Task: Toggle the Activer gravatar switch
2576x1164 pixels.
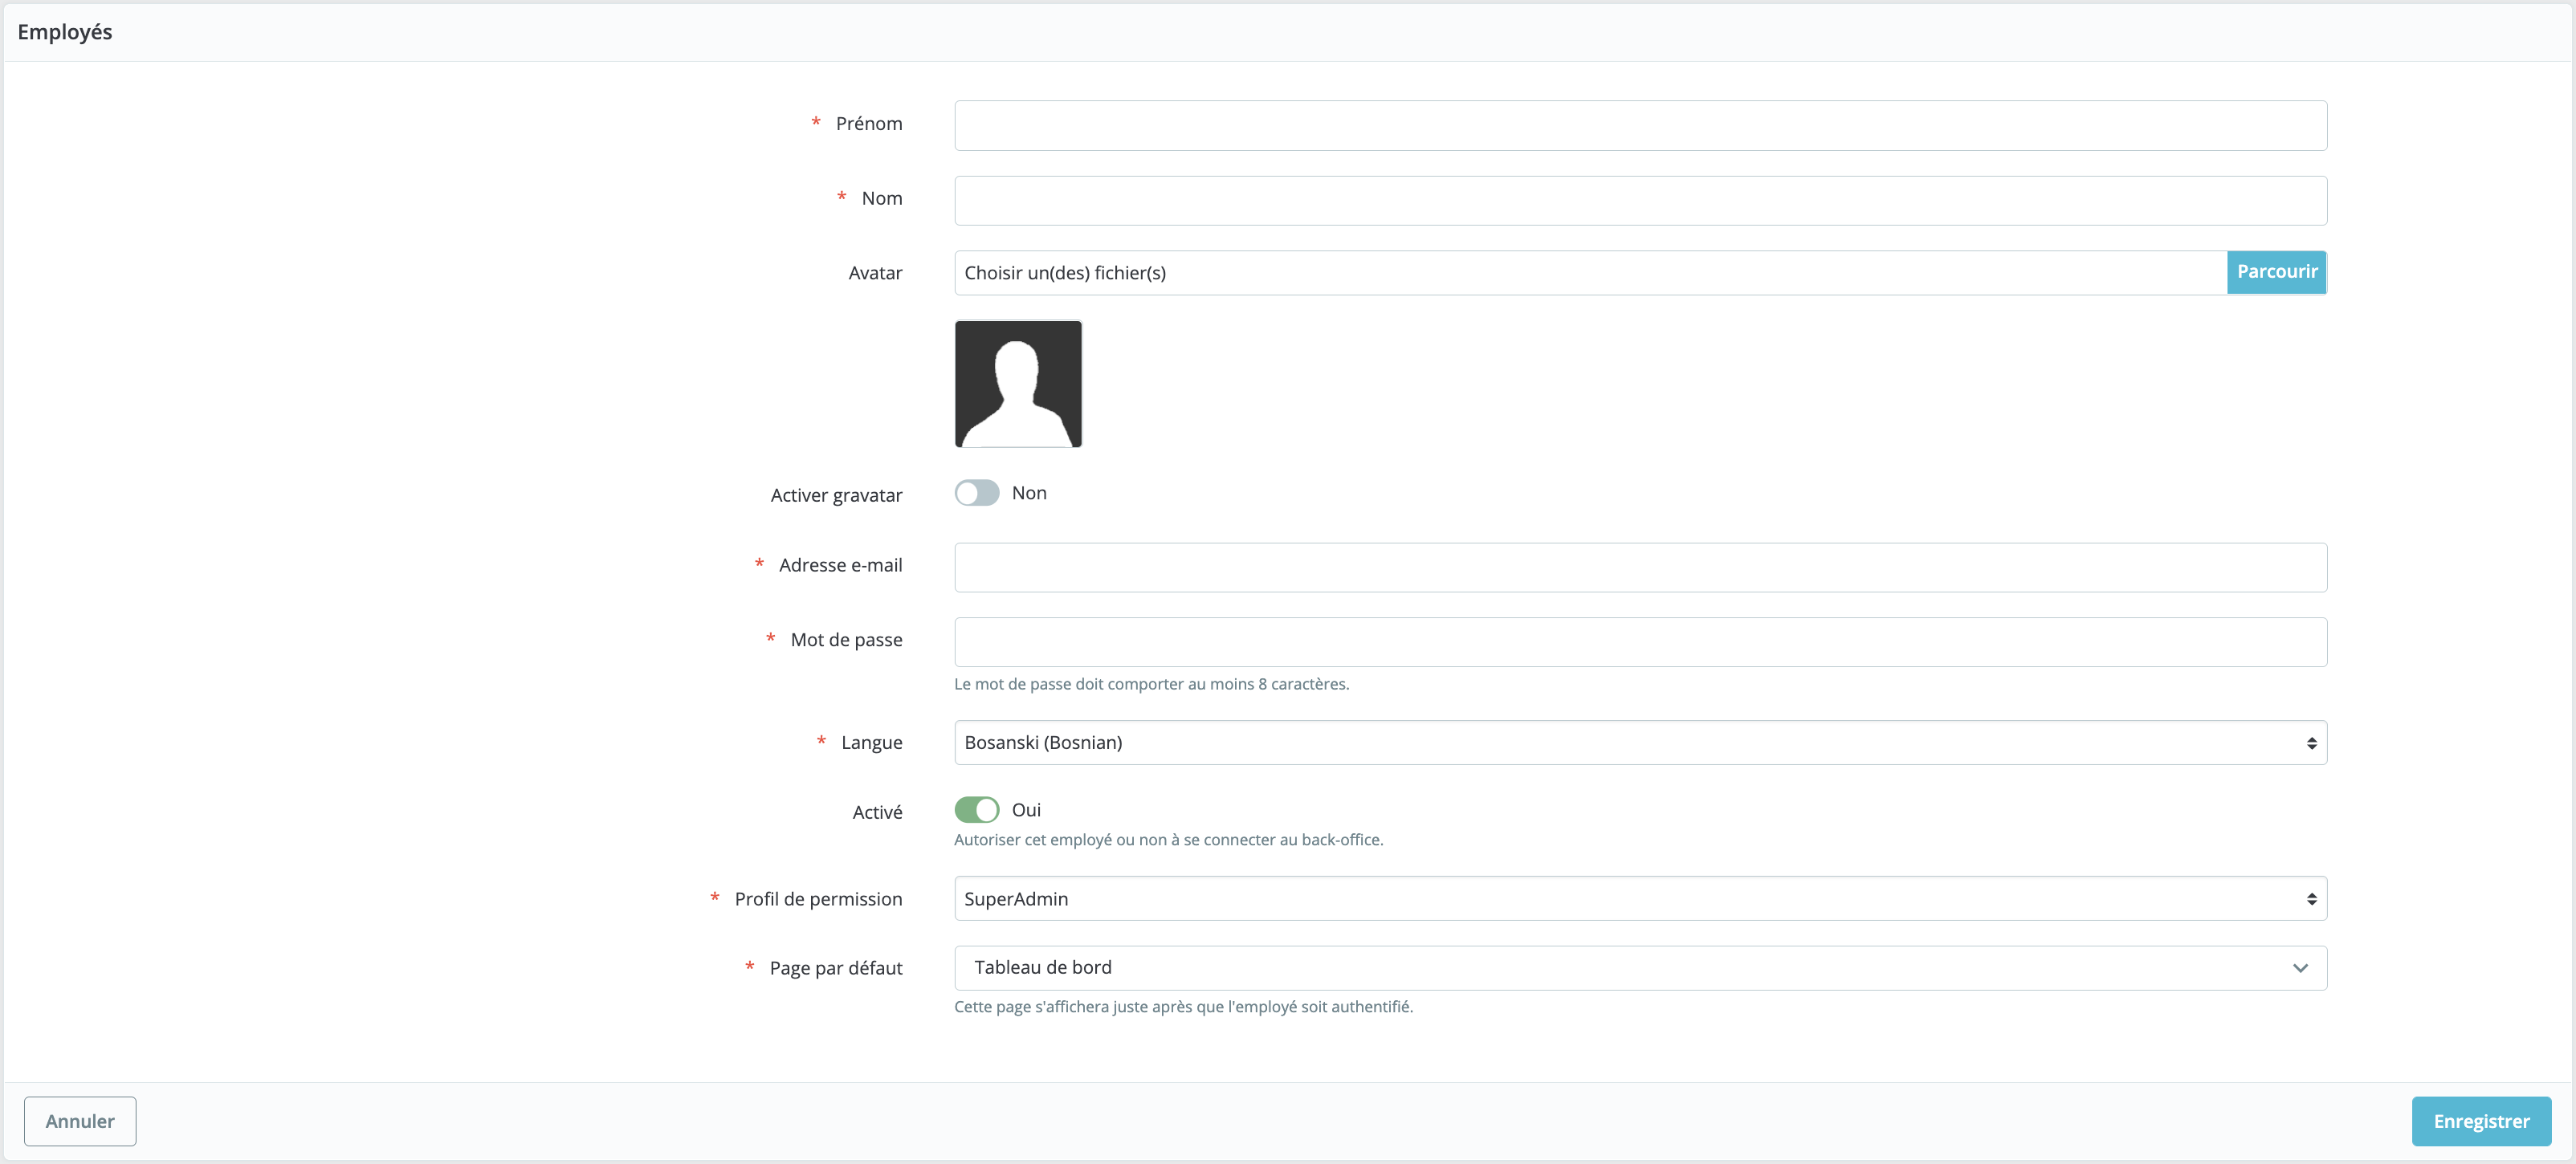Action: pos(976,493)
